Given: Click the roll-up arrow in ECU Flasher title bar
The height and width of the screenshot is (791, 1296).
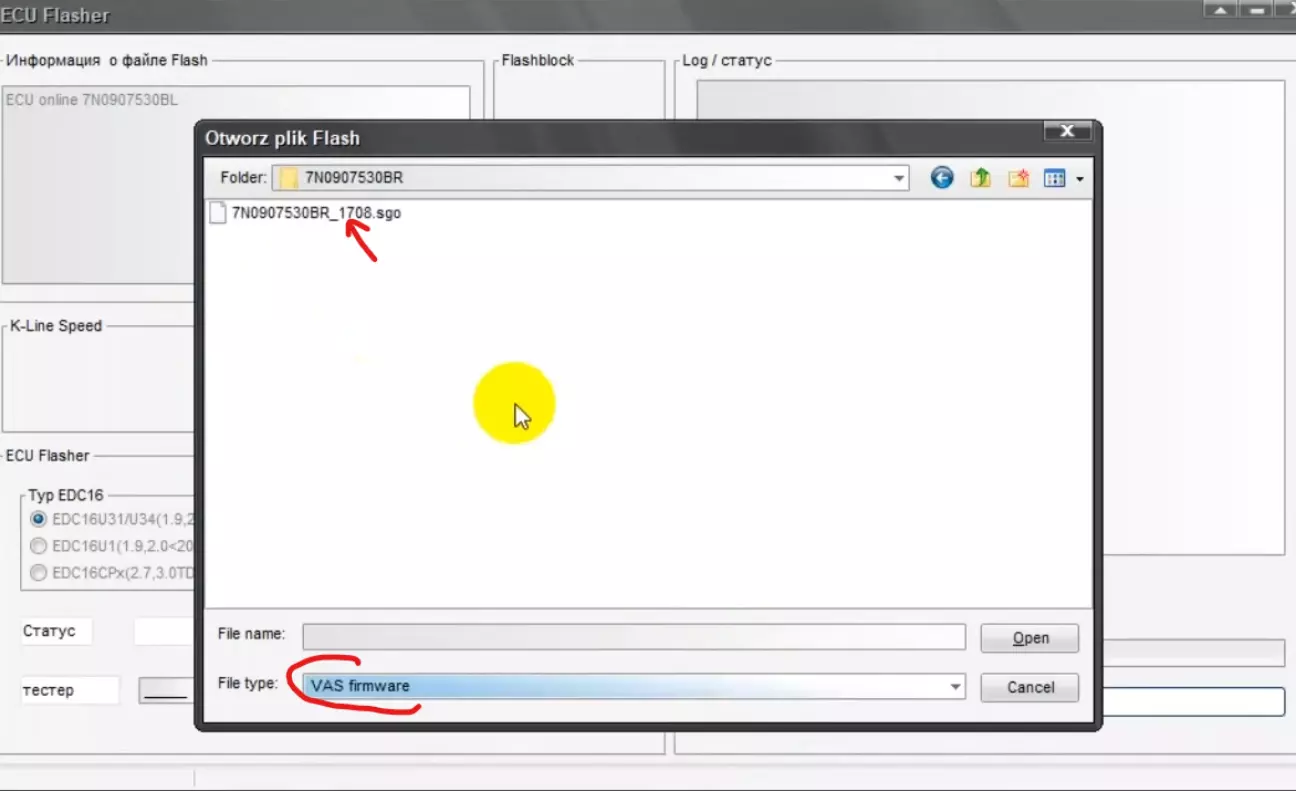Looking at the screenshot, I should point(1219,10).
